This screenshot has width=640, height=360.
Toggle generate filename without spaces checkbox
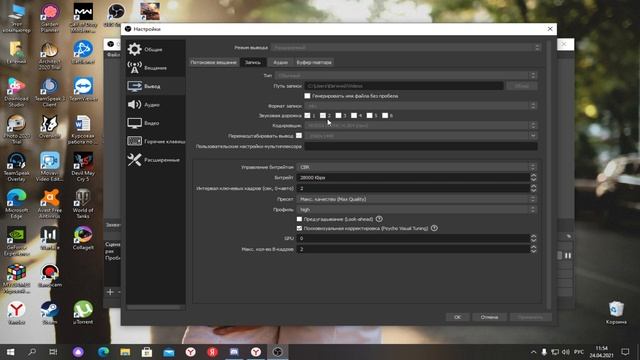pos(307,96)
